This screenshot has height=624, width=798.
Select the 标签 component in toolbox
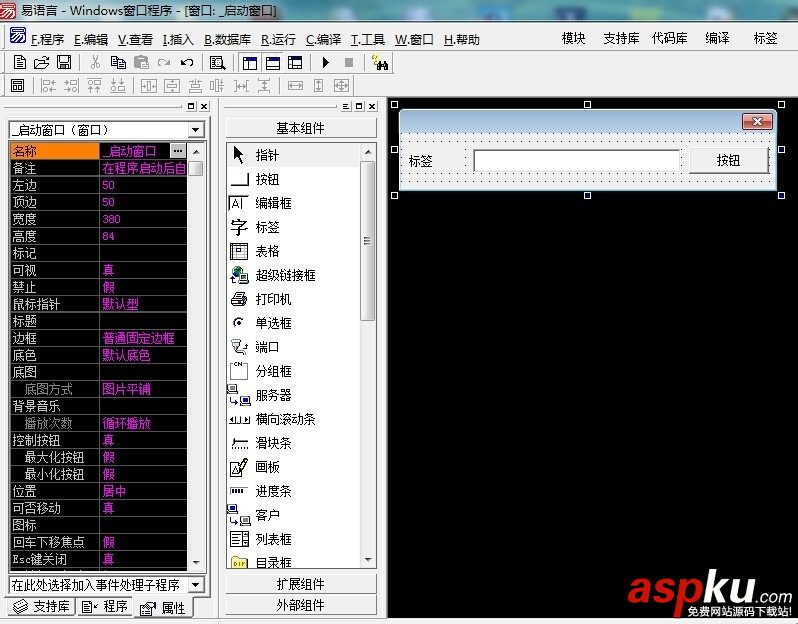point(294,227)
